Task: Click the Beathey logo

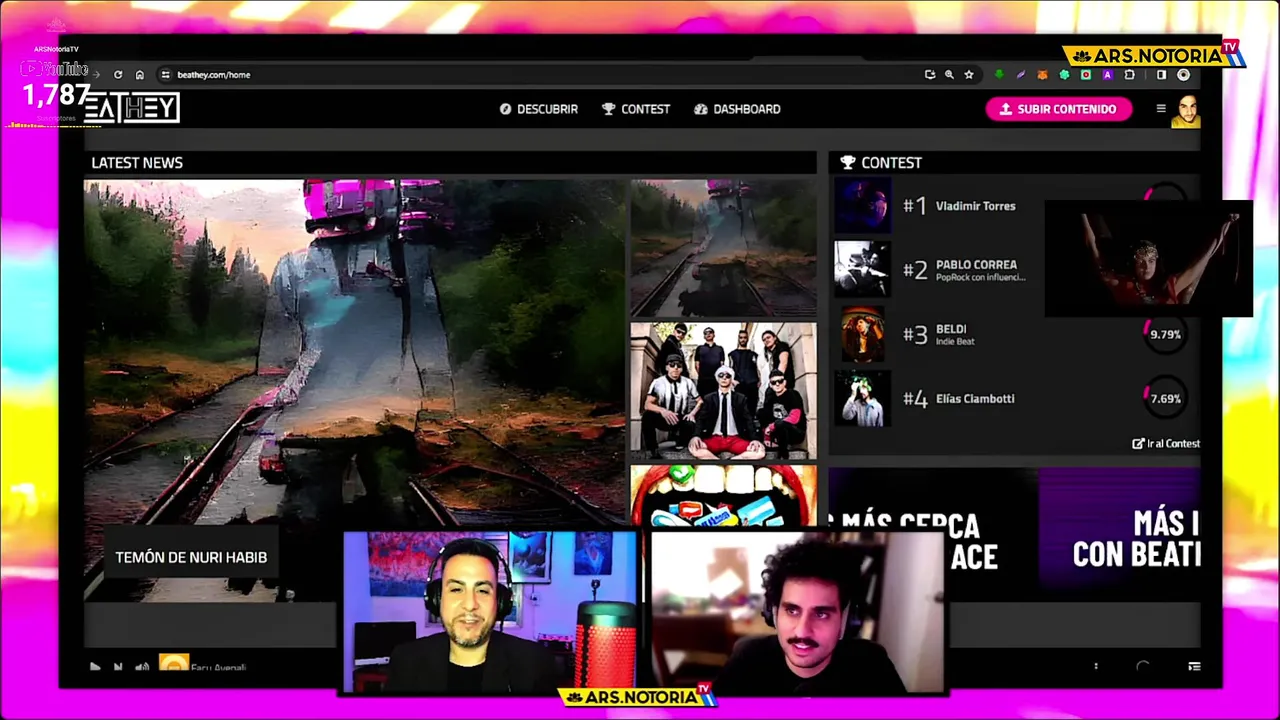Action: click(x=131, y=108)
